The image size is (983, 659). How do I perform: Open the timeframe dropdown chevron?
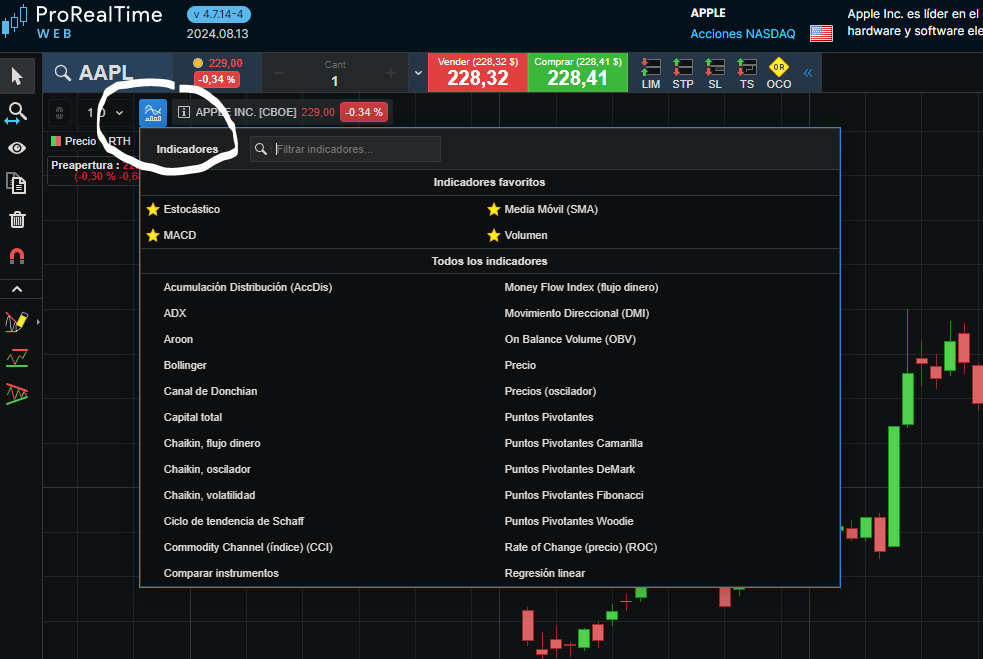pyautogui.click(x=119, y=113)
